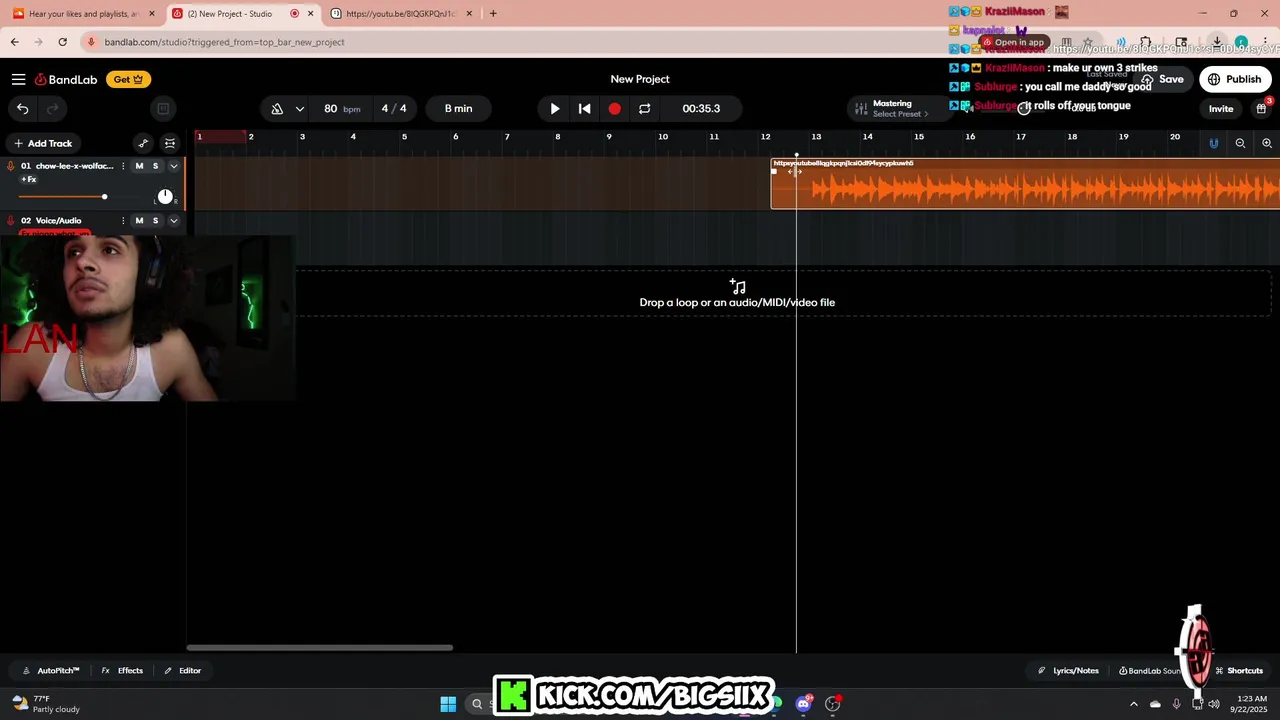Open the weather widget in the taskbar
Viewport: 1280px width, 720px height.
point(44,704)
